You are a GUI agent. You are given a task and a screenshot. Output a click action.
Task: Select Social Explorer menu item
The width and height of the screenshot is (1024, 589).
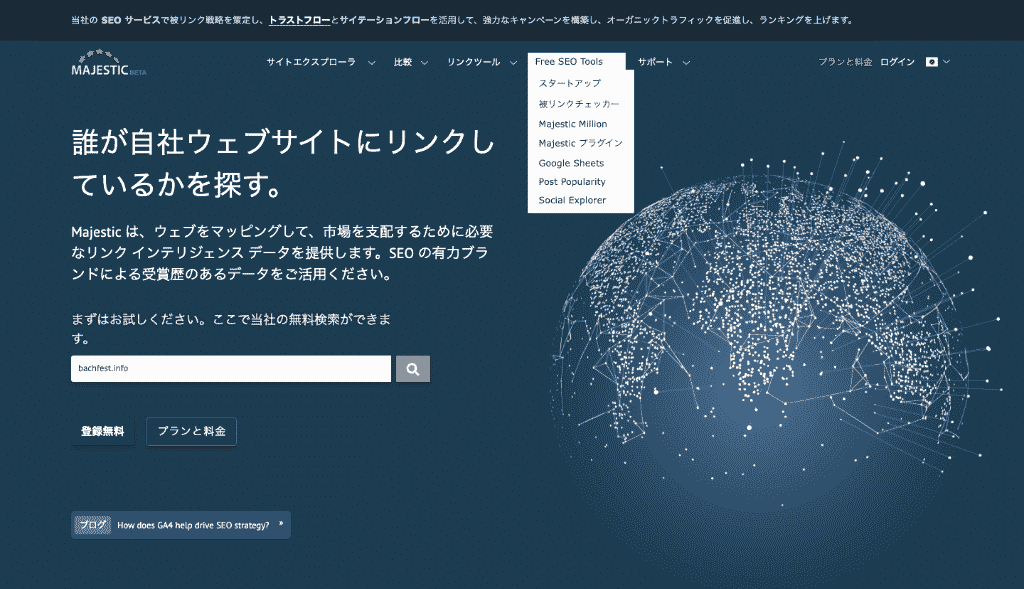(572, 200)
